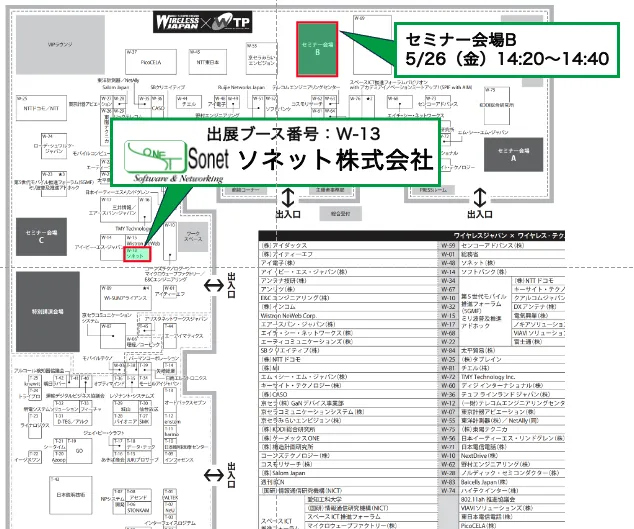634x529 pixels.
Task: Select the GO booth on the map
Action: click(79, 451)
